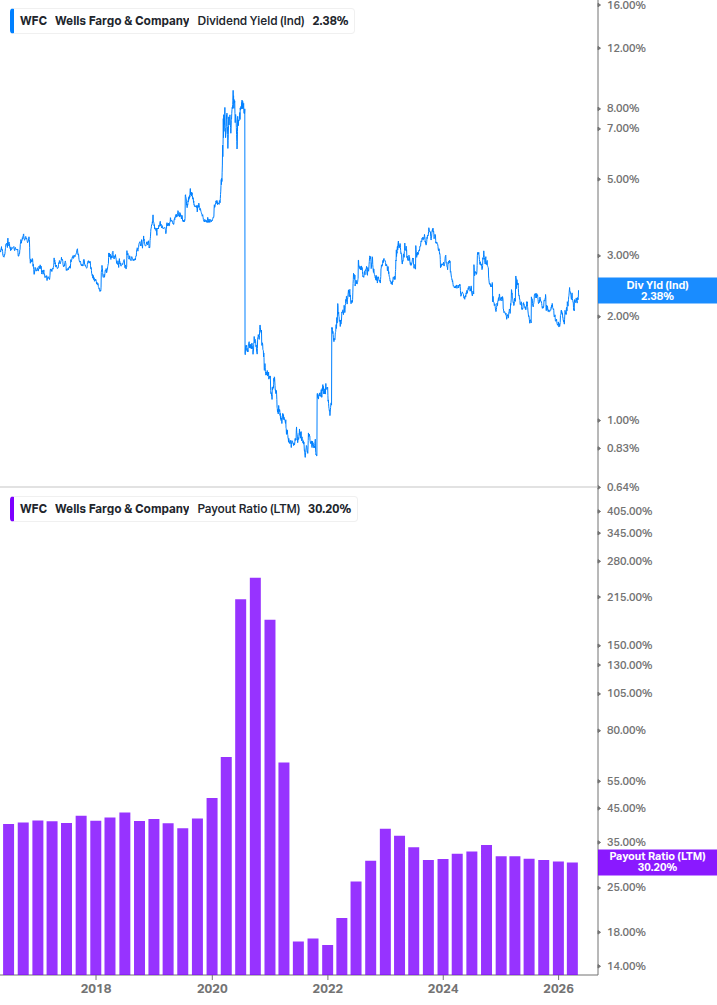Click the 18.00% tick on payout ratio axis
The image size is (717, 1005).
[626, 933]
